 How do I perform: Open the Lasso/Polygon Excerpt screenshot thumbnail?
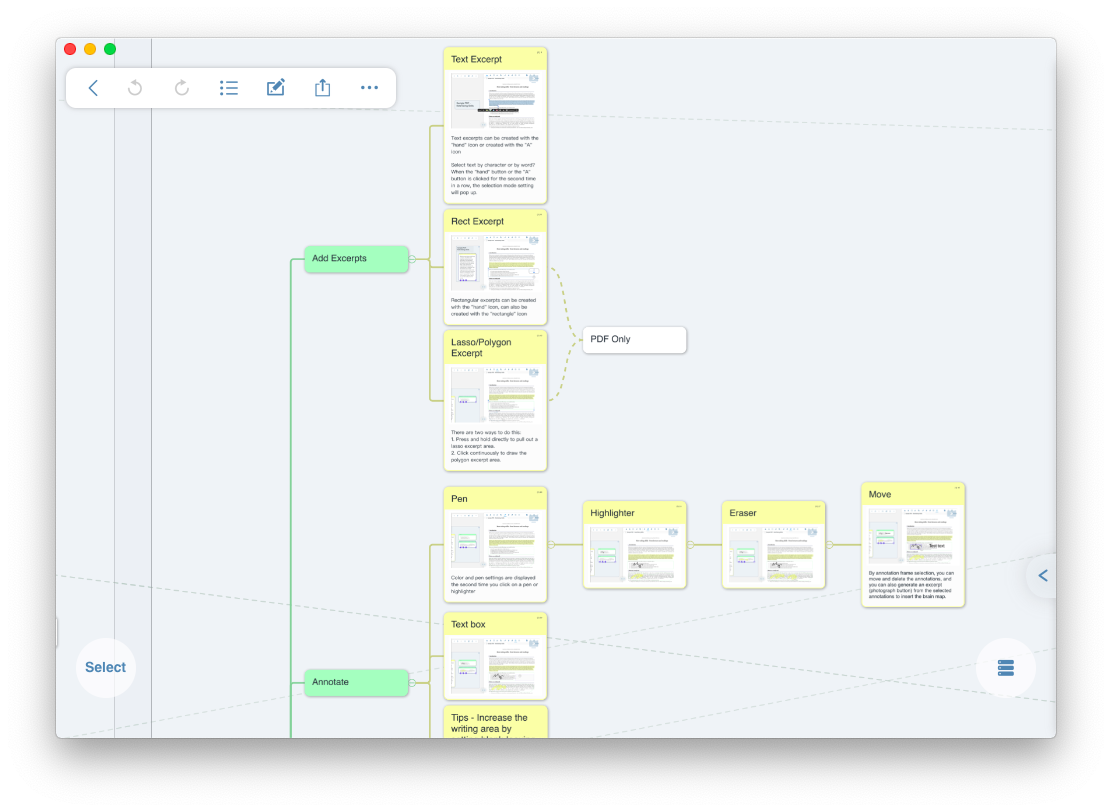[x=495, y=394]
